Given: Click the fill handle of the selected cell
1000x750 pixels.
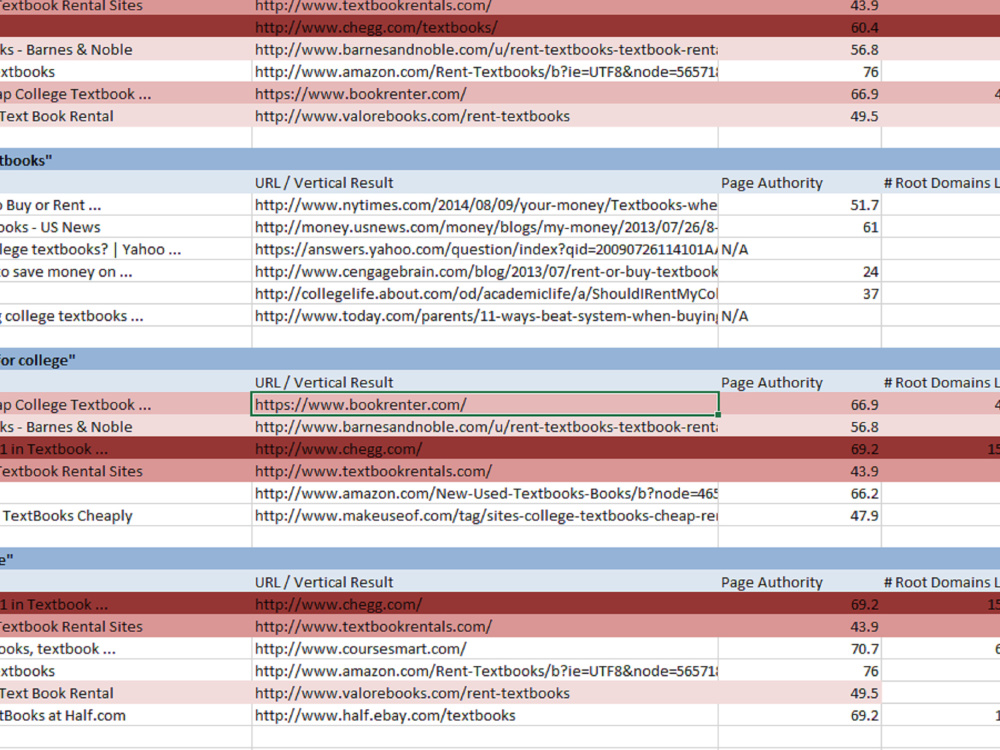Looking at the screenshot, I should coord(718,415).
